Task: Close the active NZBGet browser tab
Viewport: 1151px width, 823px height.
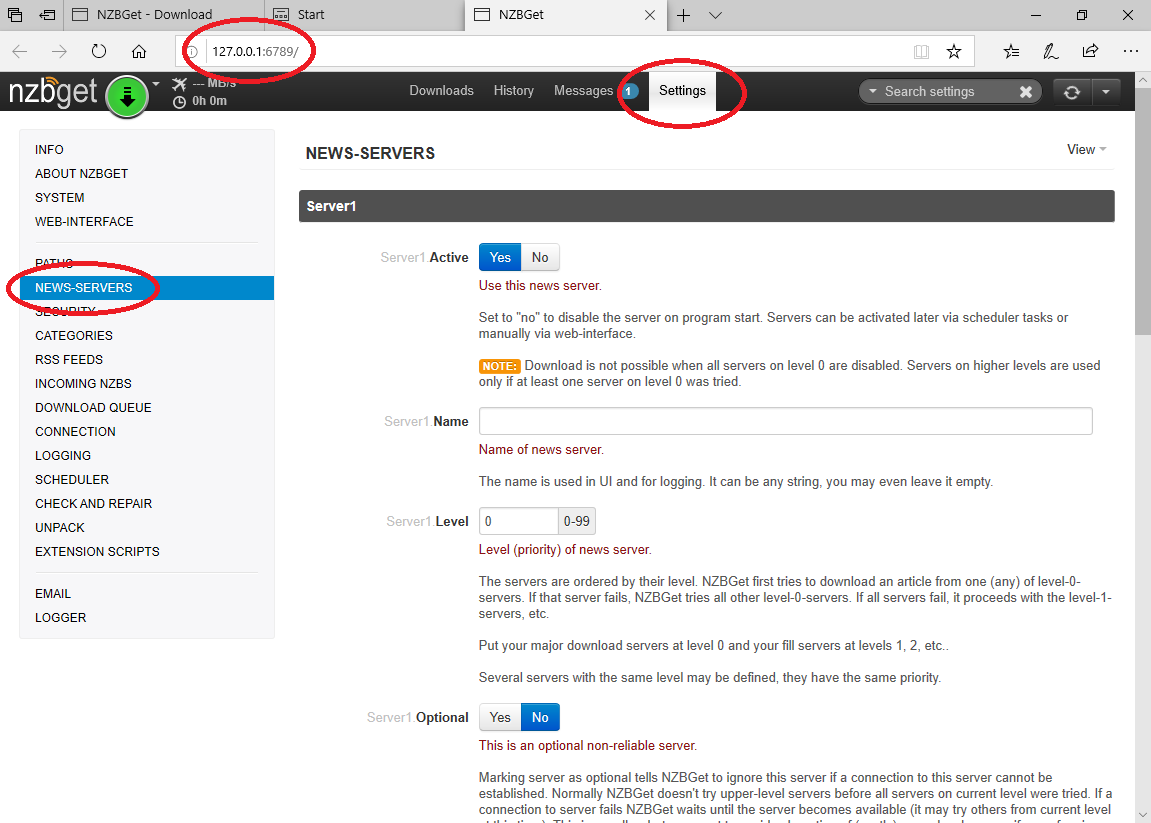Action: tap(650, 15)
